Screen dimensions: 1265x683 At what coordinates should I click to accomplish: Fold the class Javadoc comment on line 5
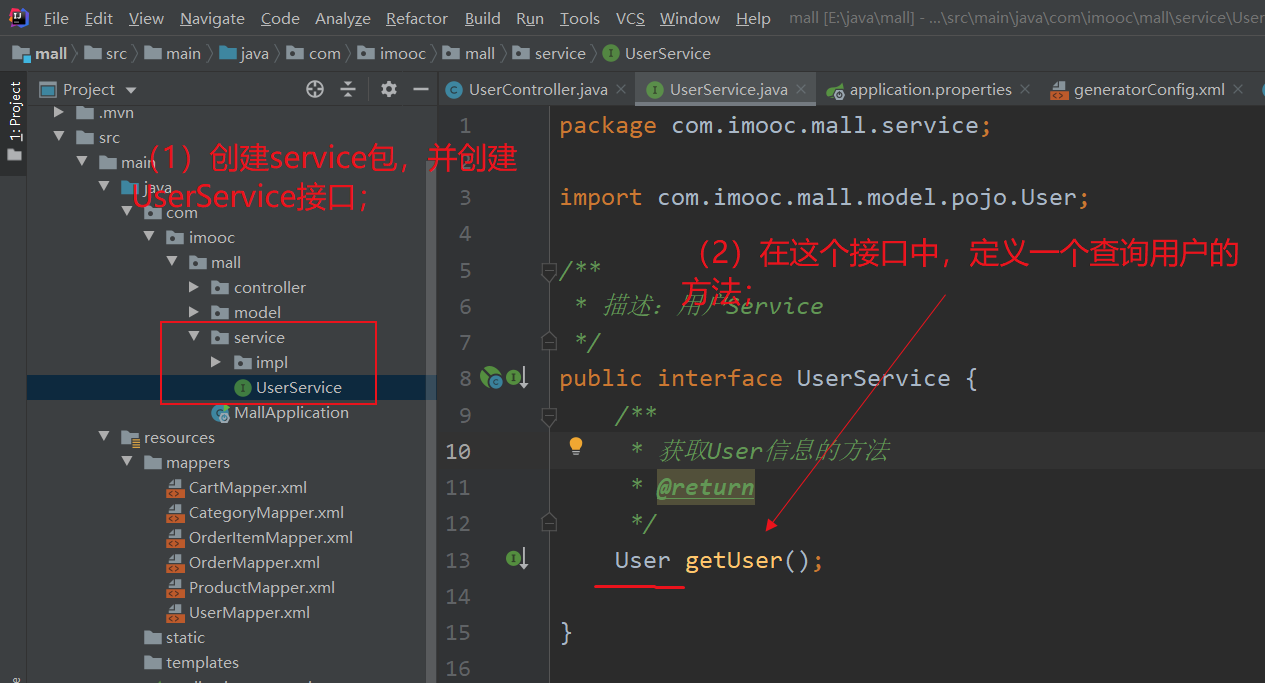(x=548, y=270)
